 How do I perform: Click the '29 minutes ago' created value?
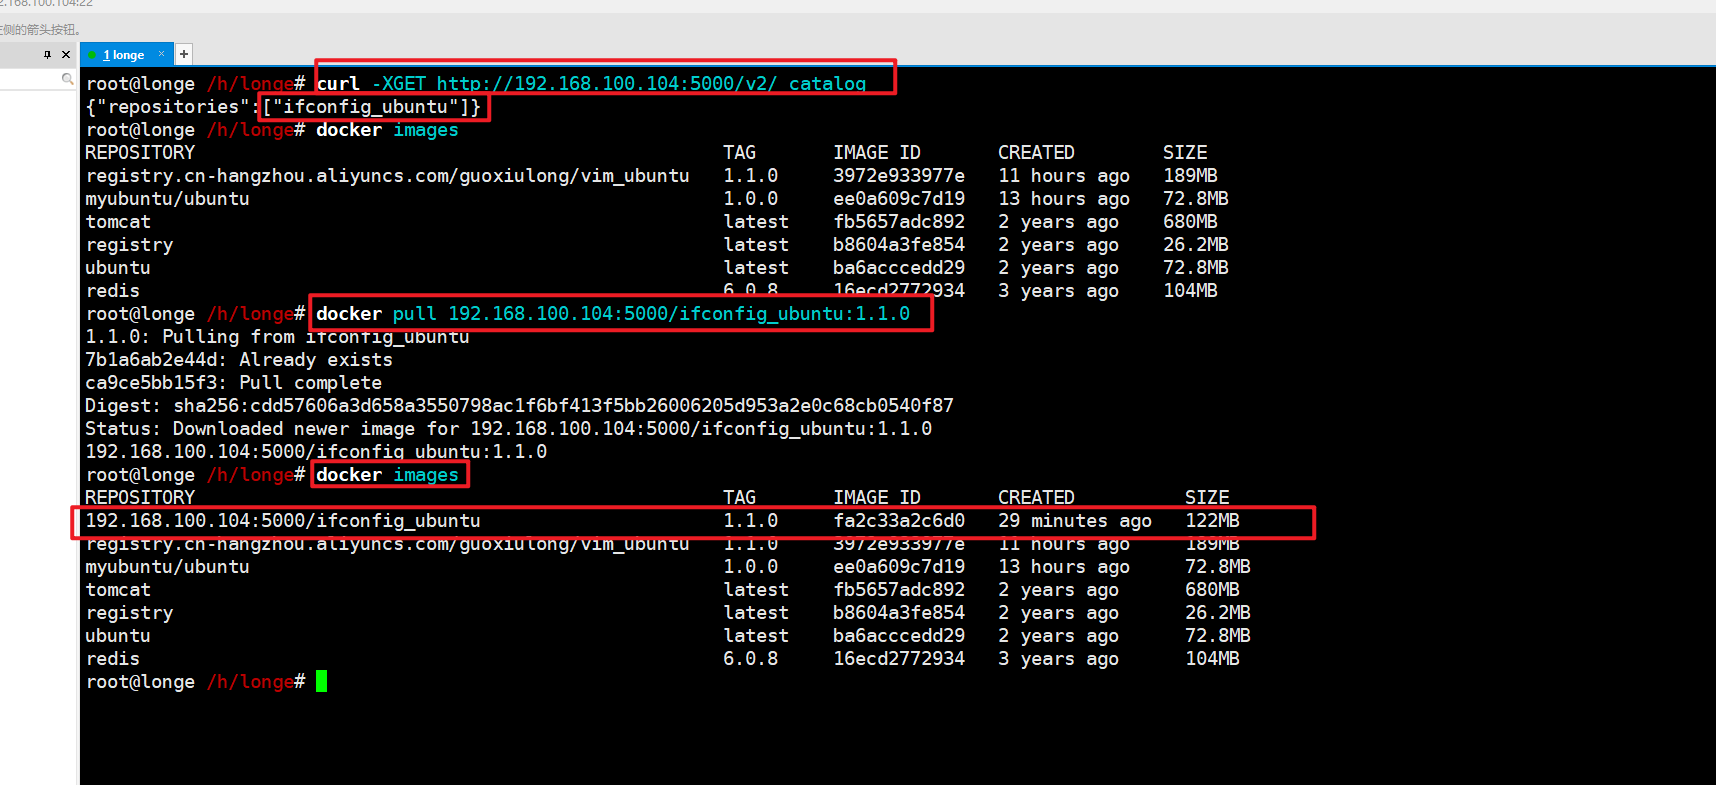1075,521
